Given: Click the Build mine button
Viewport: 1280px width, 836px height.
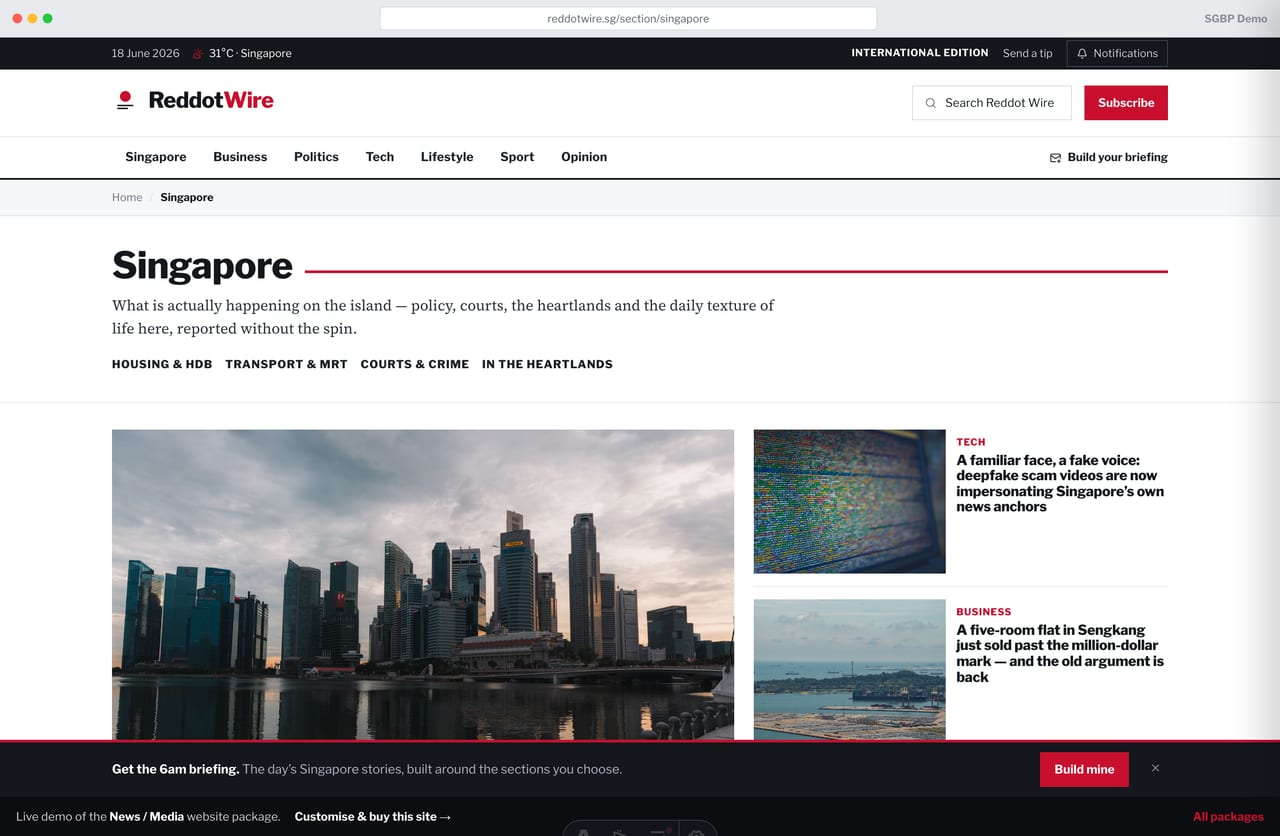Looking at the screenshot, I should (x=1084, y=769).
